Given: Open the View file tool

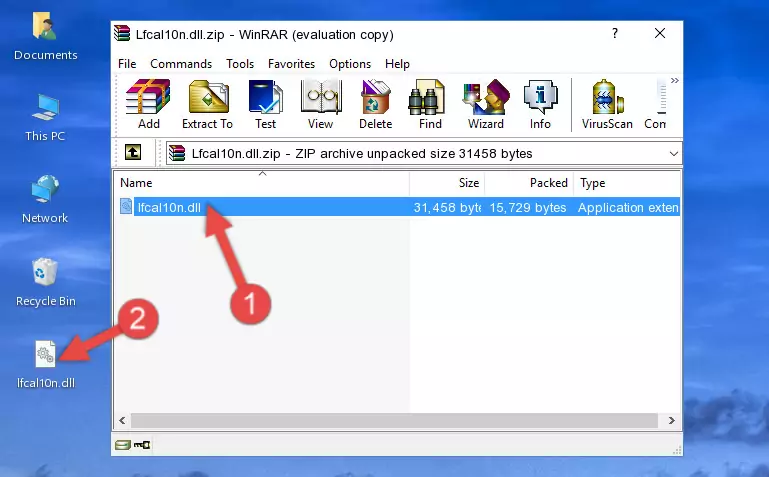Looking at the screenshot, I should pyautogui.click(x=321, y=104).
